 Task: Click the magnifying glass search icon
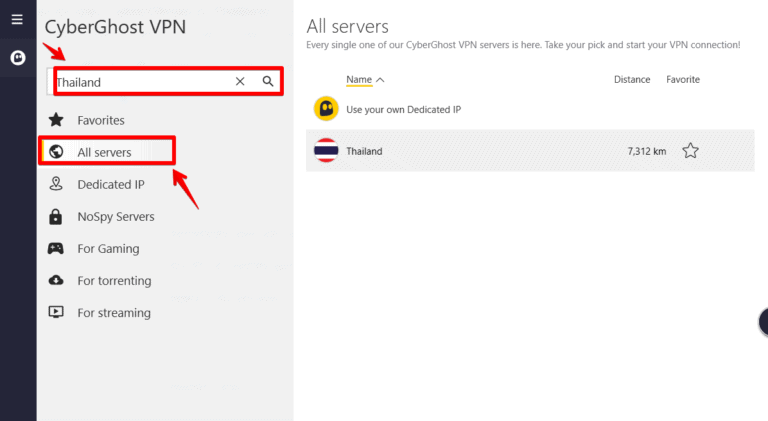pos(268,82)
